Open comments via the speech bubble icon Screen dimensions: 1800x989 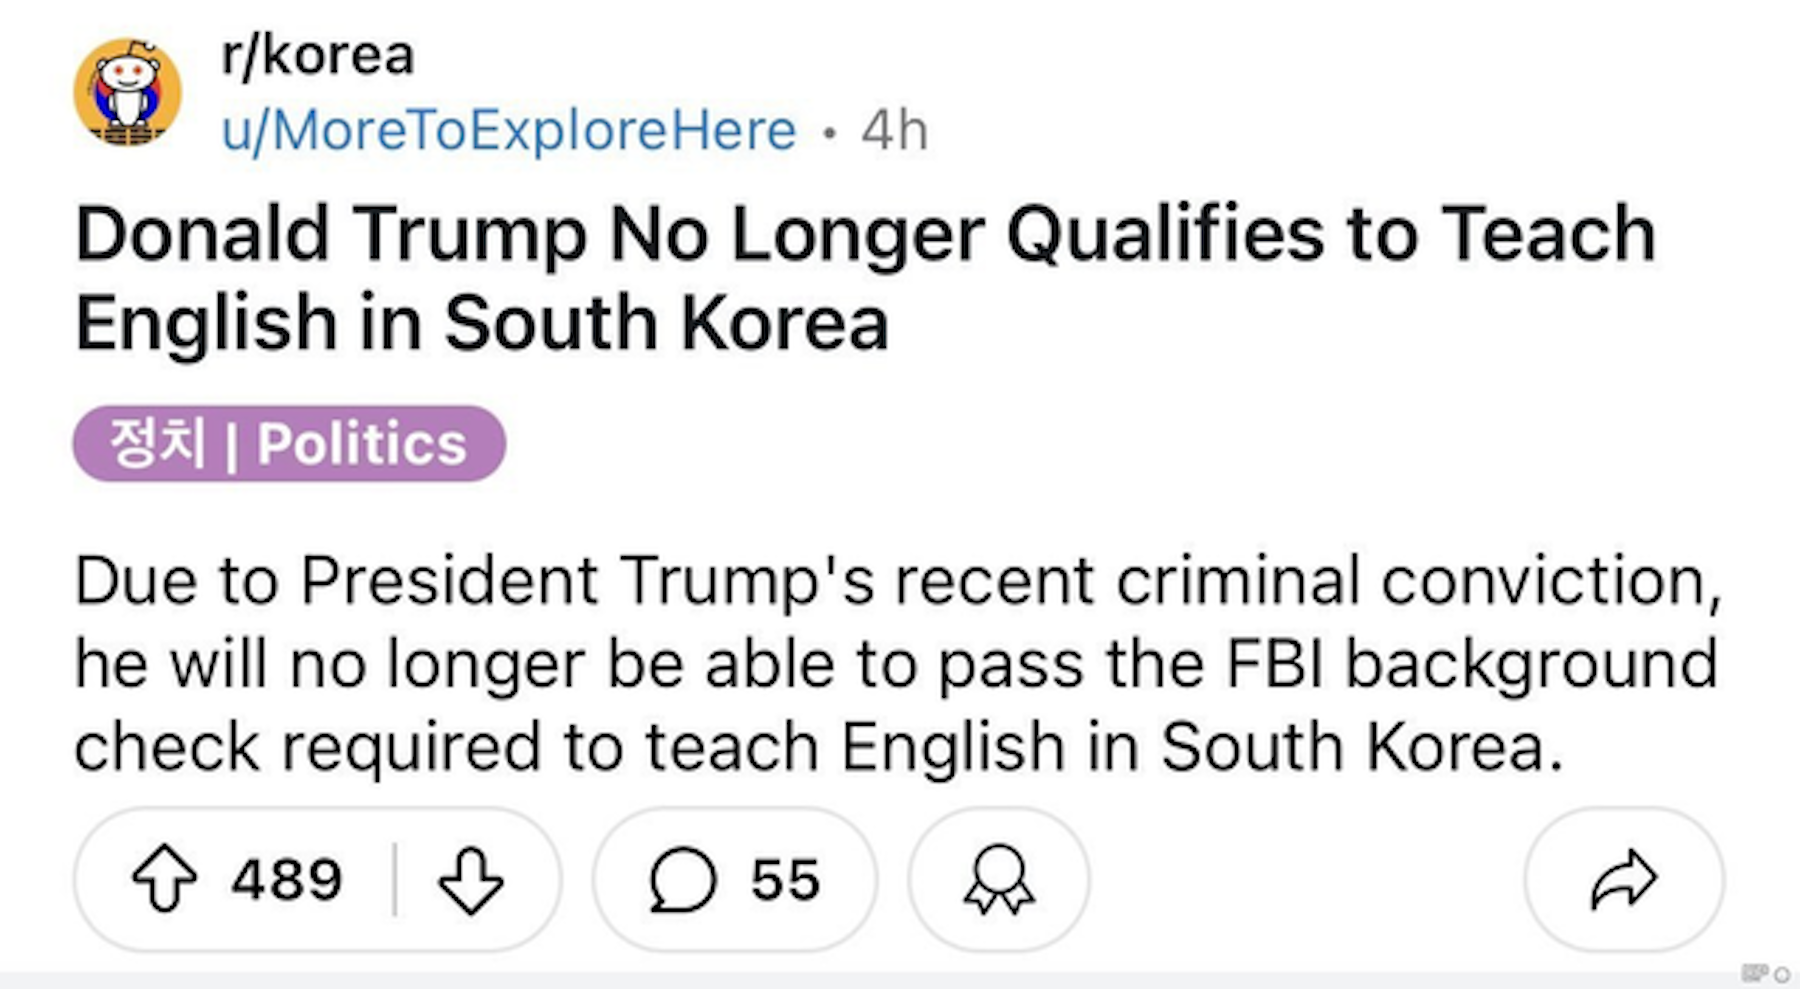click(x=682, y=880)
